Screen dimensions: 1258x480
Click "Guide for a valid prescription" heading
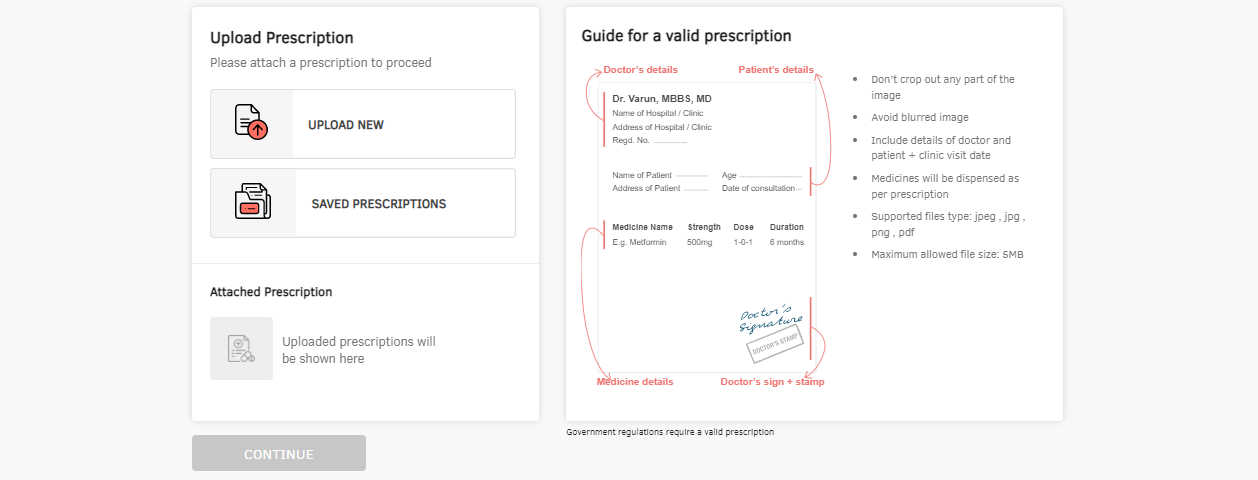pos(686,36)
